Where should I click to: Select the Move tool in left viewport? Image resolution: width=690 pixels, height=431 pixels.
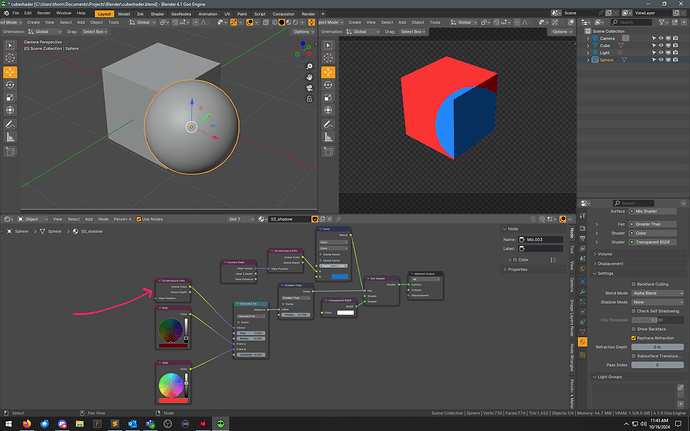[x=10, y=72]
